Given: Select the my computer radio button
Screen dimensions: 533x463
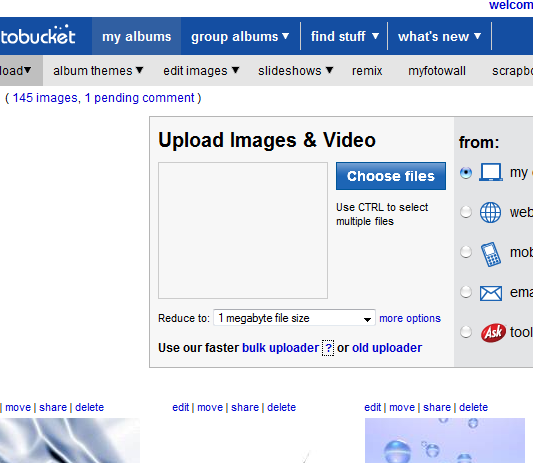Looking at the screenshot, I should 466,173.
